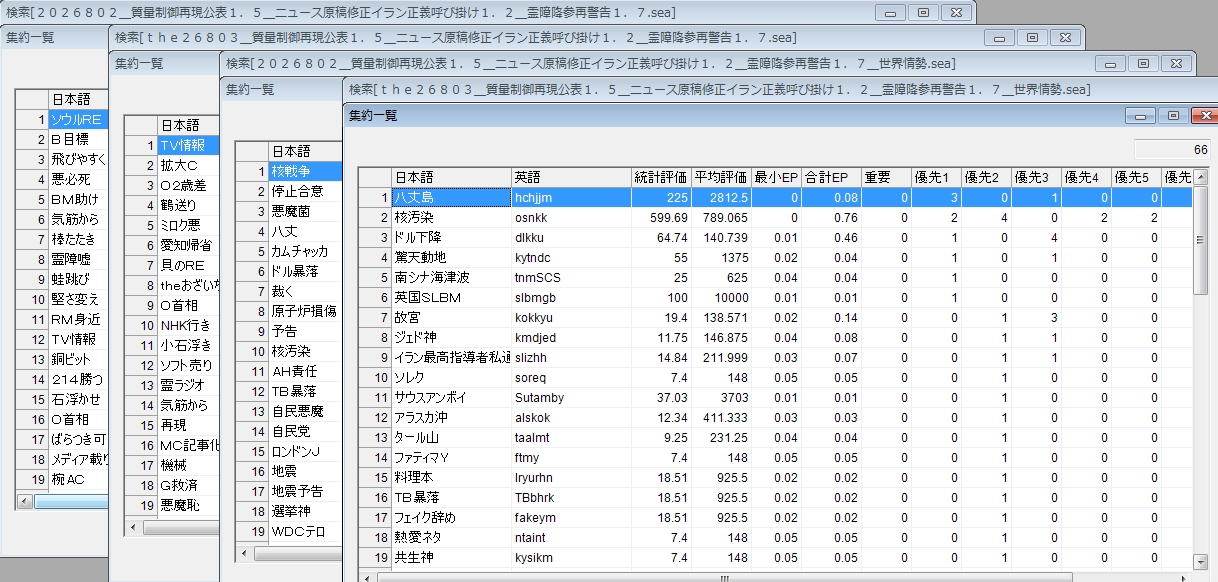Select NHK行き in the the26803 1.7.sea window
The height and width of the screenshot is (582, 1218).
[x=188, y=325]
